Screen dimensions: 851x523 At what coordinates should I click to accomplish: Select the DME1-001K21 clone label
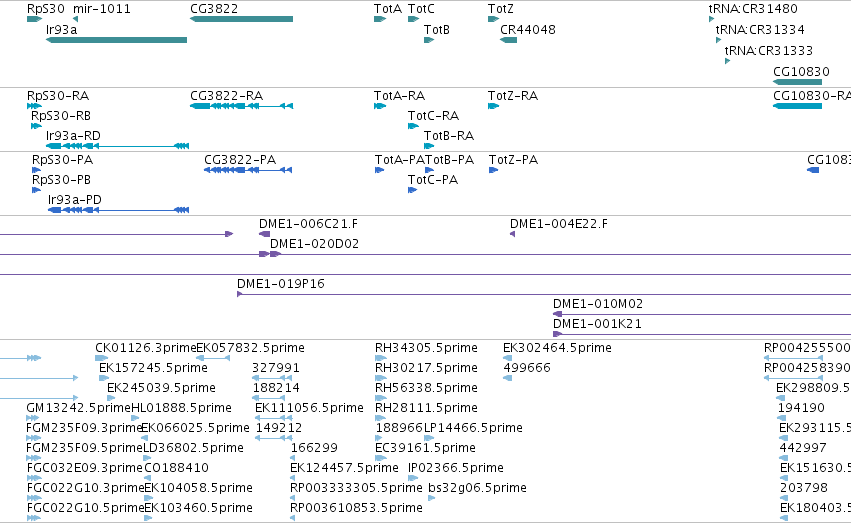click(597, 324)
